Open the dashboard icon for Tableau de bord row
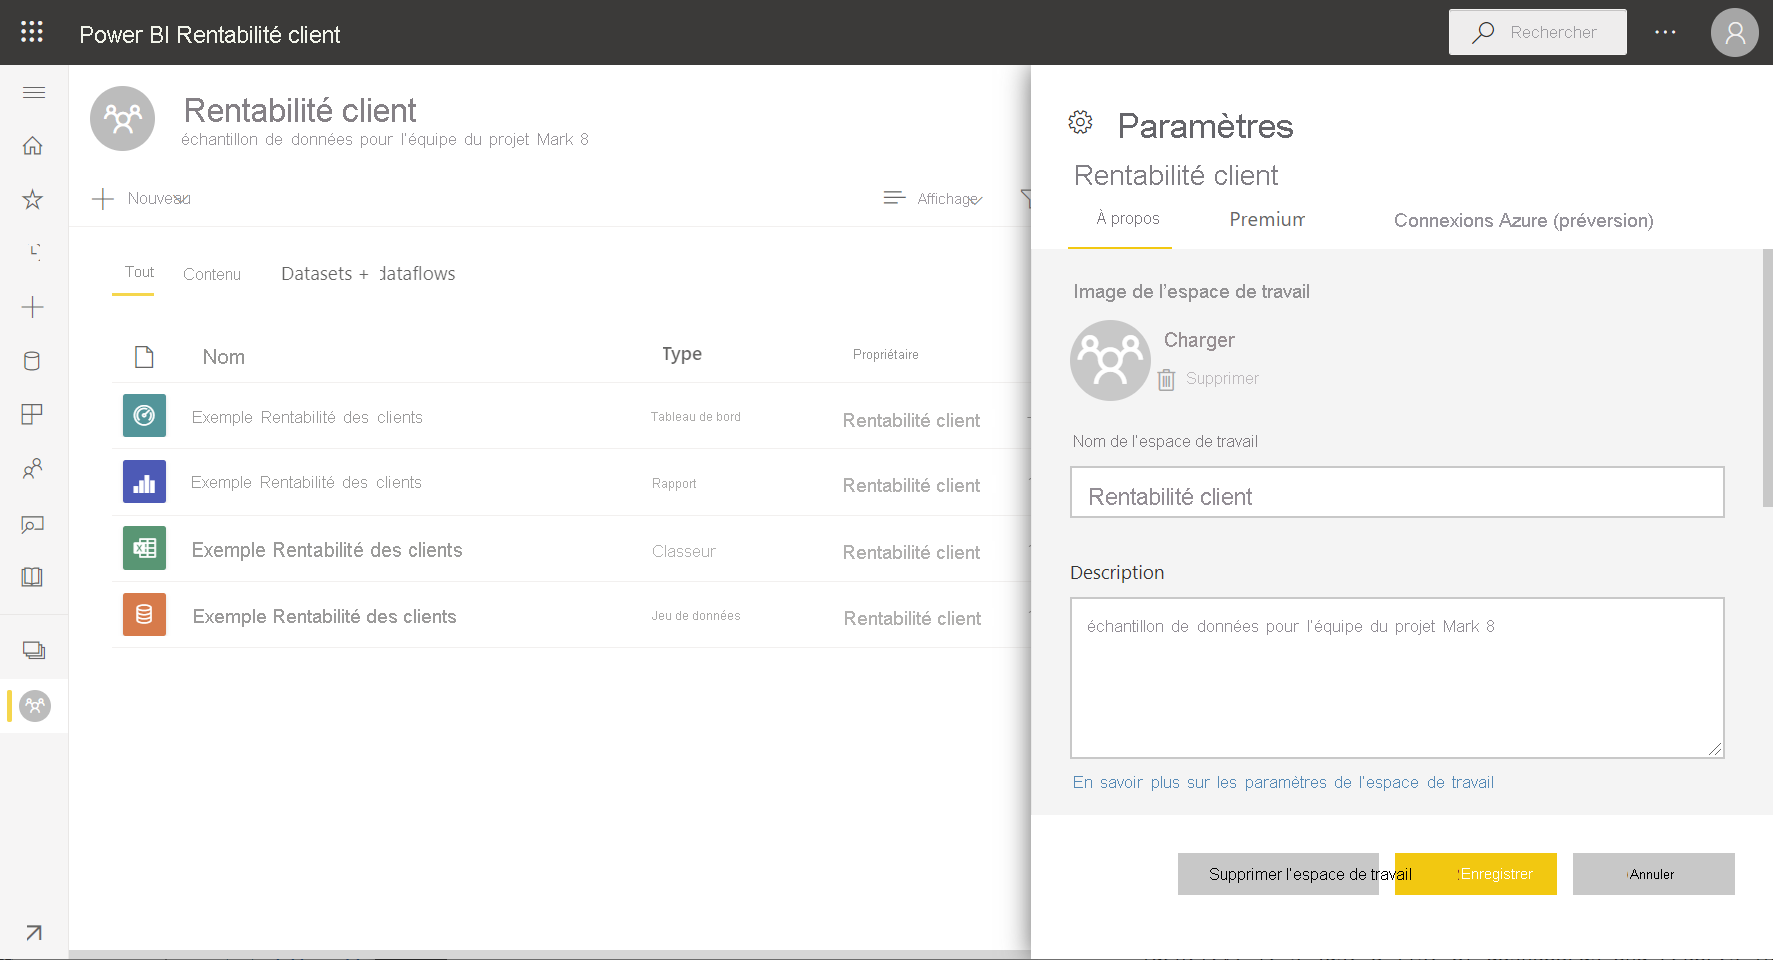The image size is (1773, 960). coord(144,416)
